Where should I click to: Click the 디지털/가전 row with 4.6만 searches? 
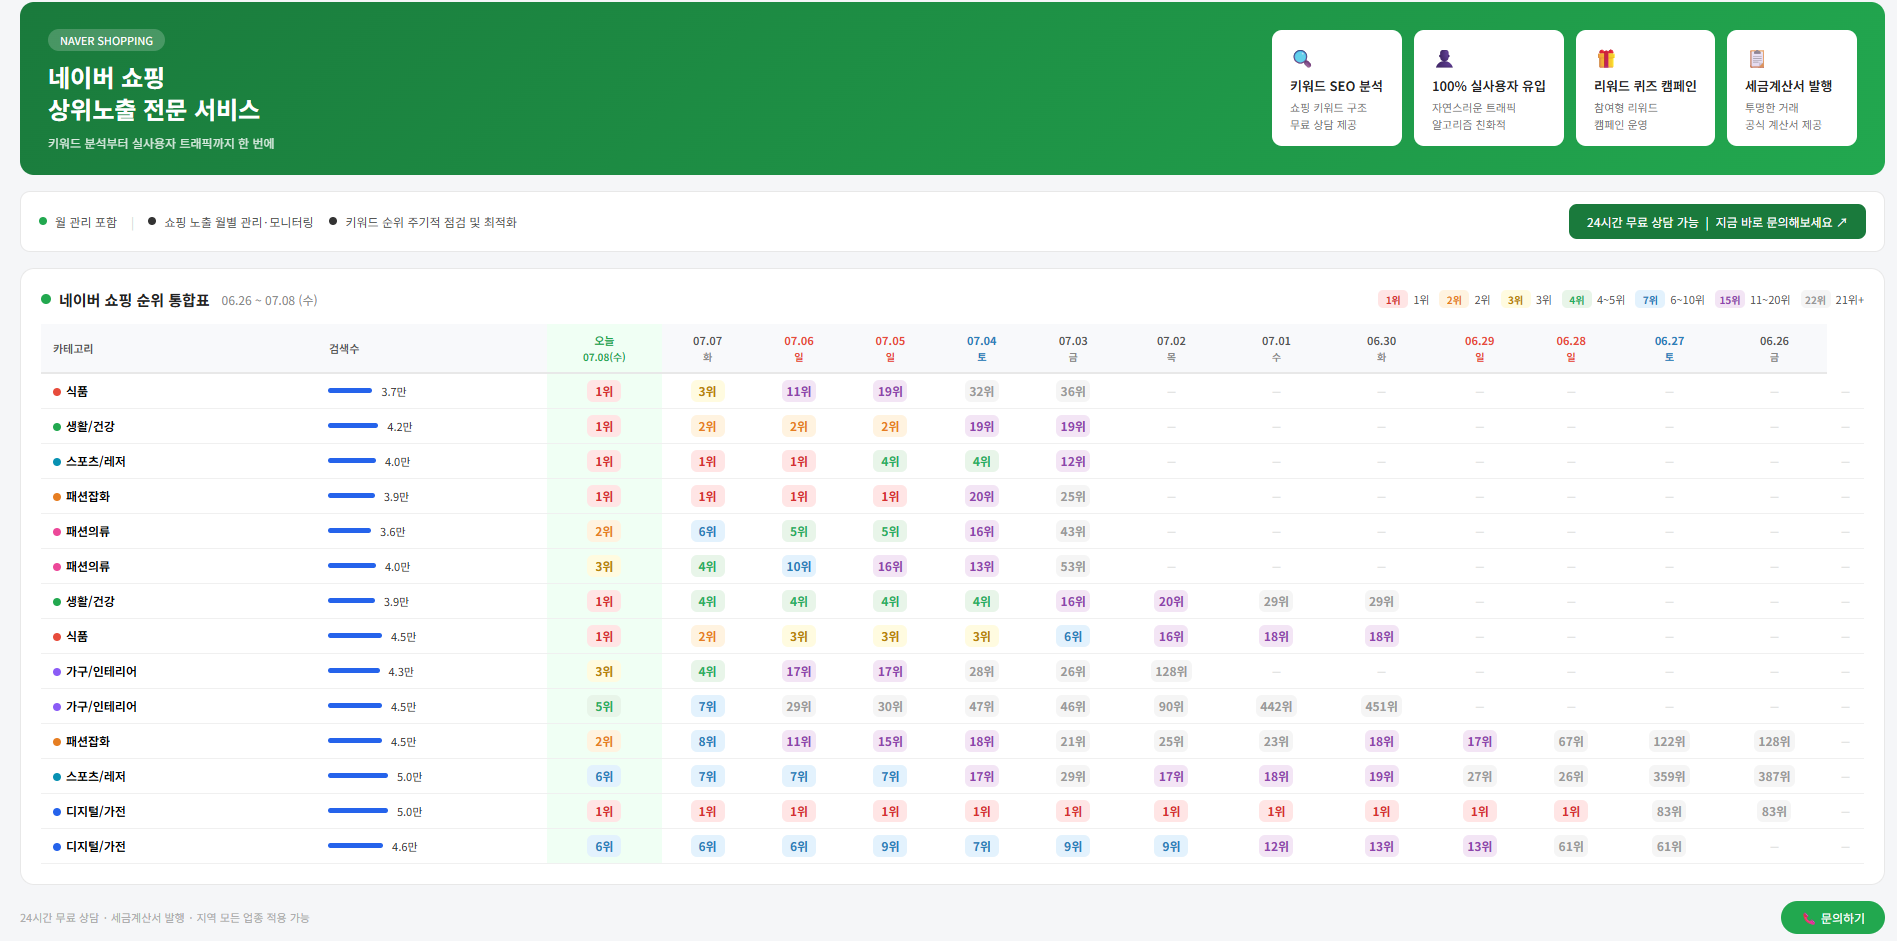pos(952,846)
